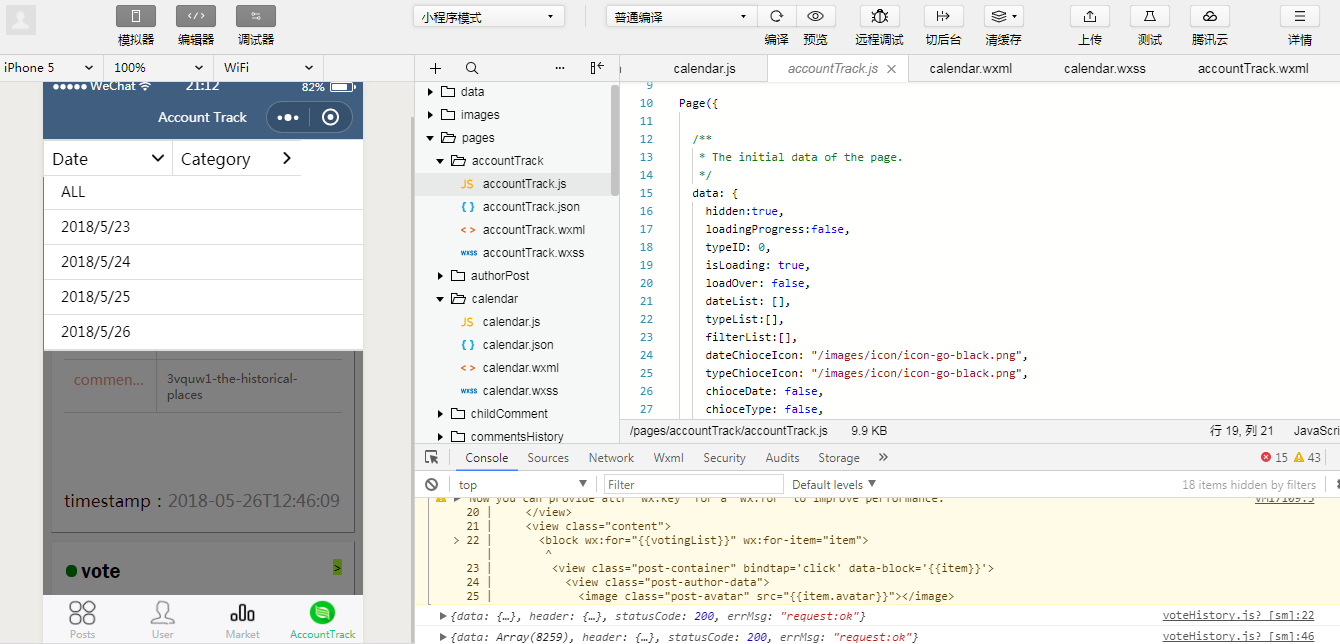
Task: Expand the data folder
Action: pos(430,92)
